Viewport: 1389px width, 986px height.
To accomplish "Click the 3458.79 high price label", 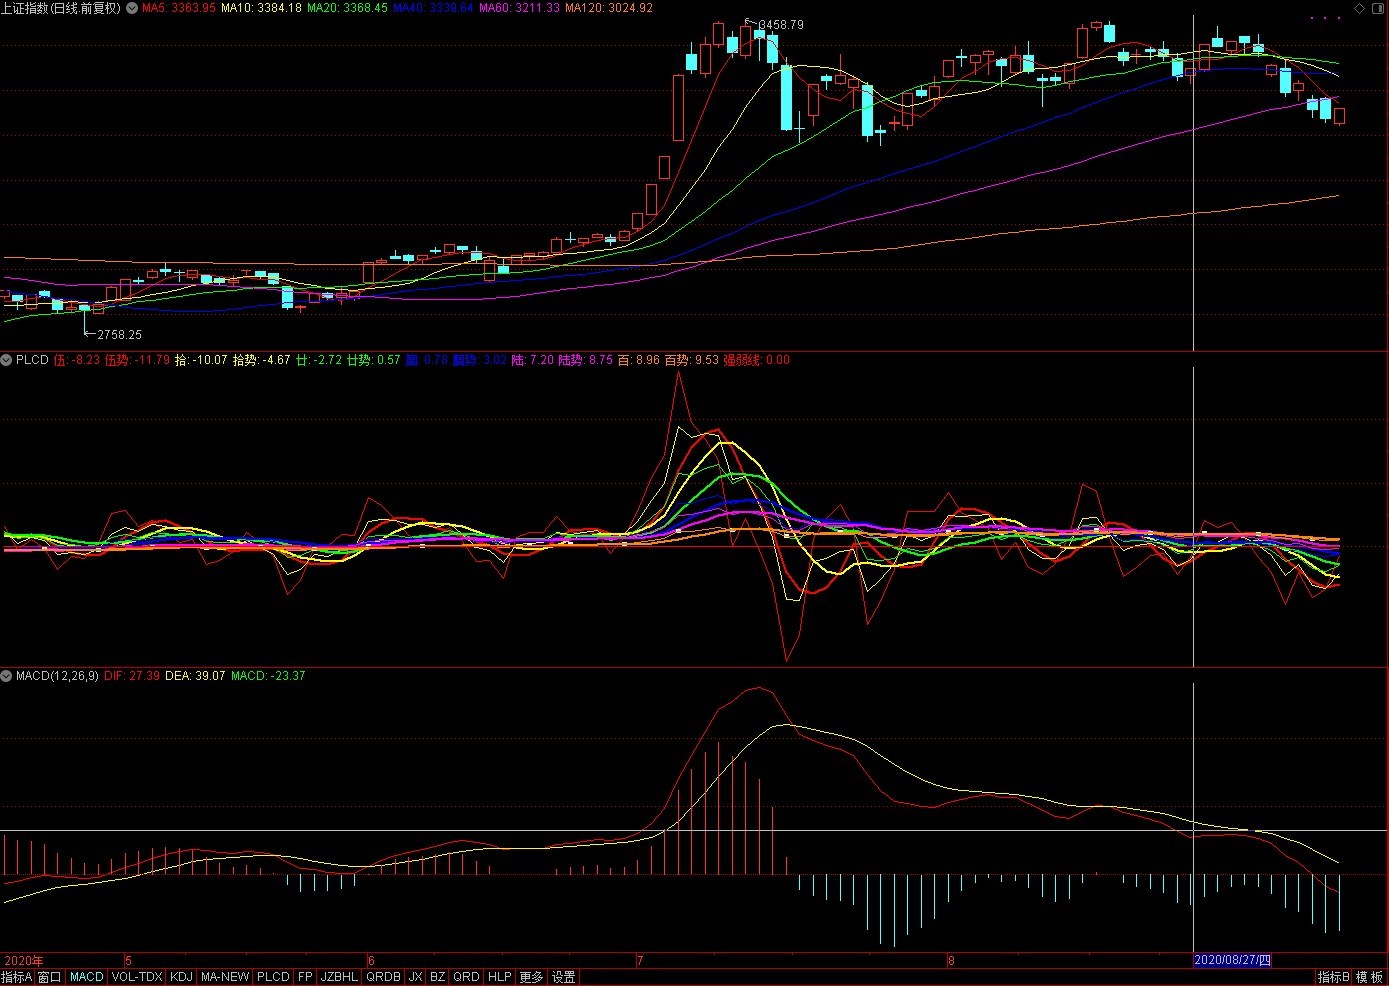I will tap(781, 25).
